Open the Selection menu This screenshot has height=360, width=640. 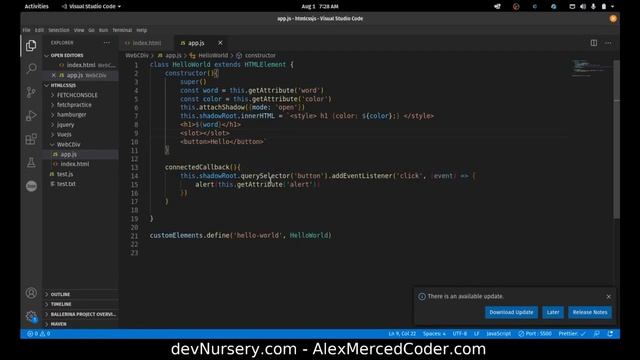coord(59,30)
